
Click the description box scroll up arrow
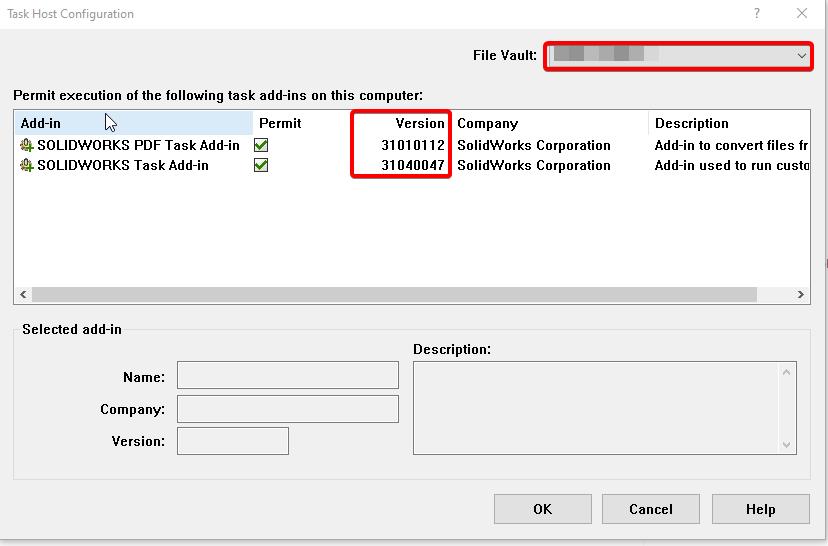click(x=786, y=372)
